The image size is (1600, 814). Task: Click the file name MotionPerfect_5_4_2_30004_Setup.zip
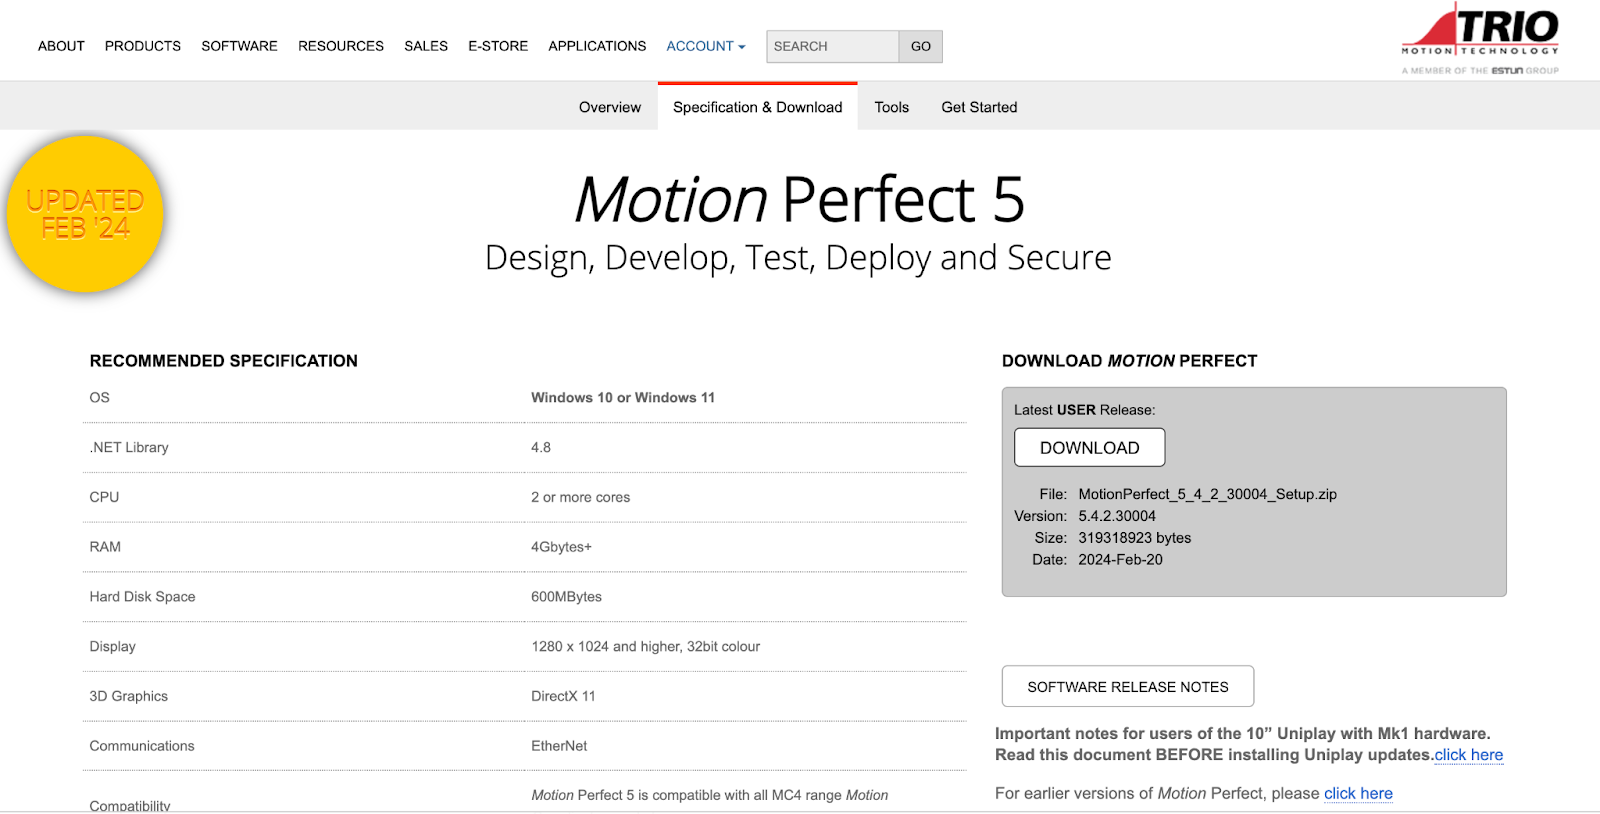point(1207,494)
